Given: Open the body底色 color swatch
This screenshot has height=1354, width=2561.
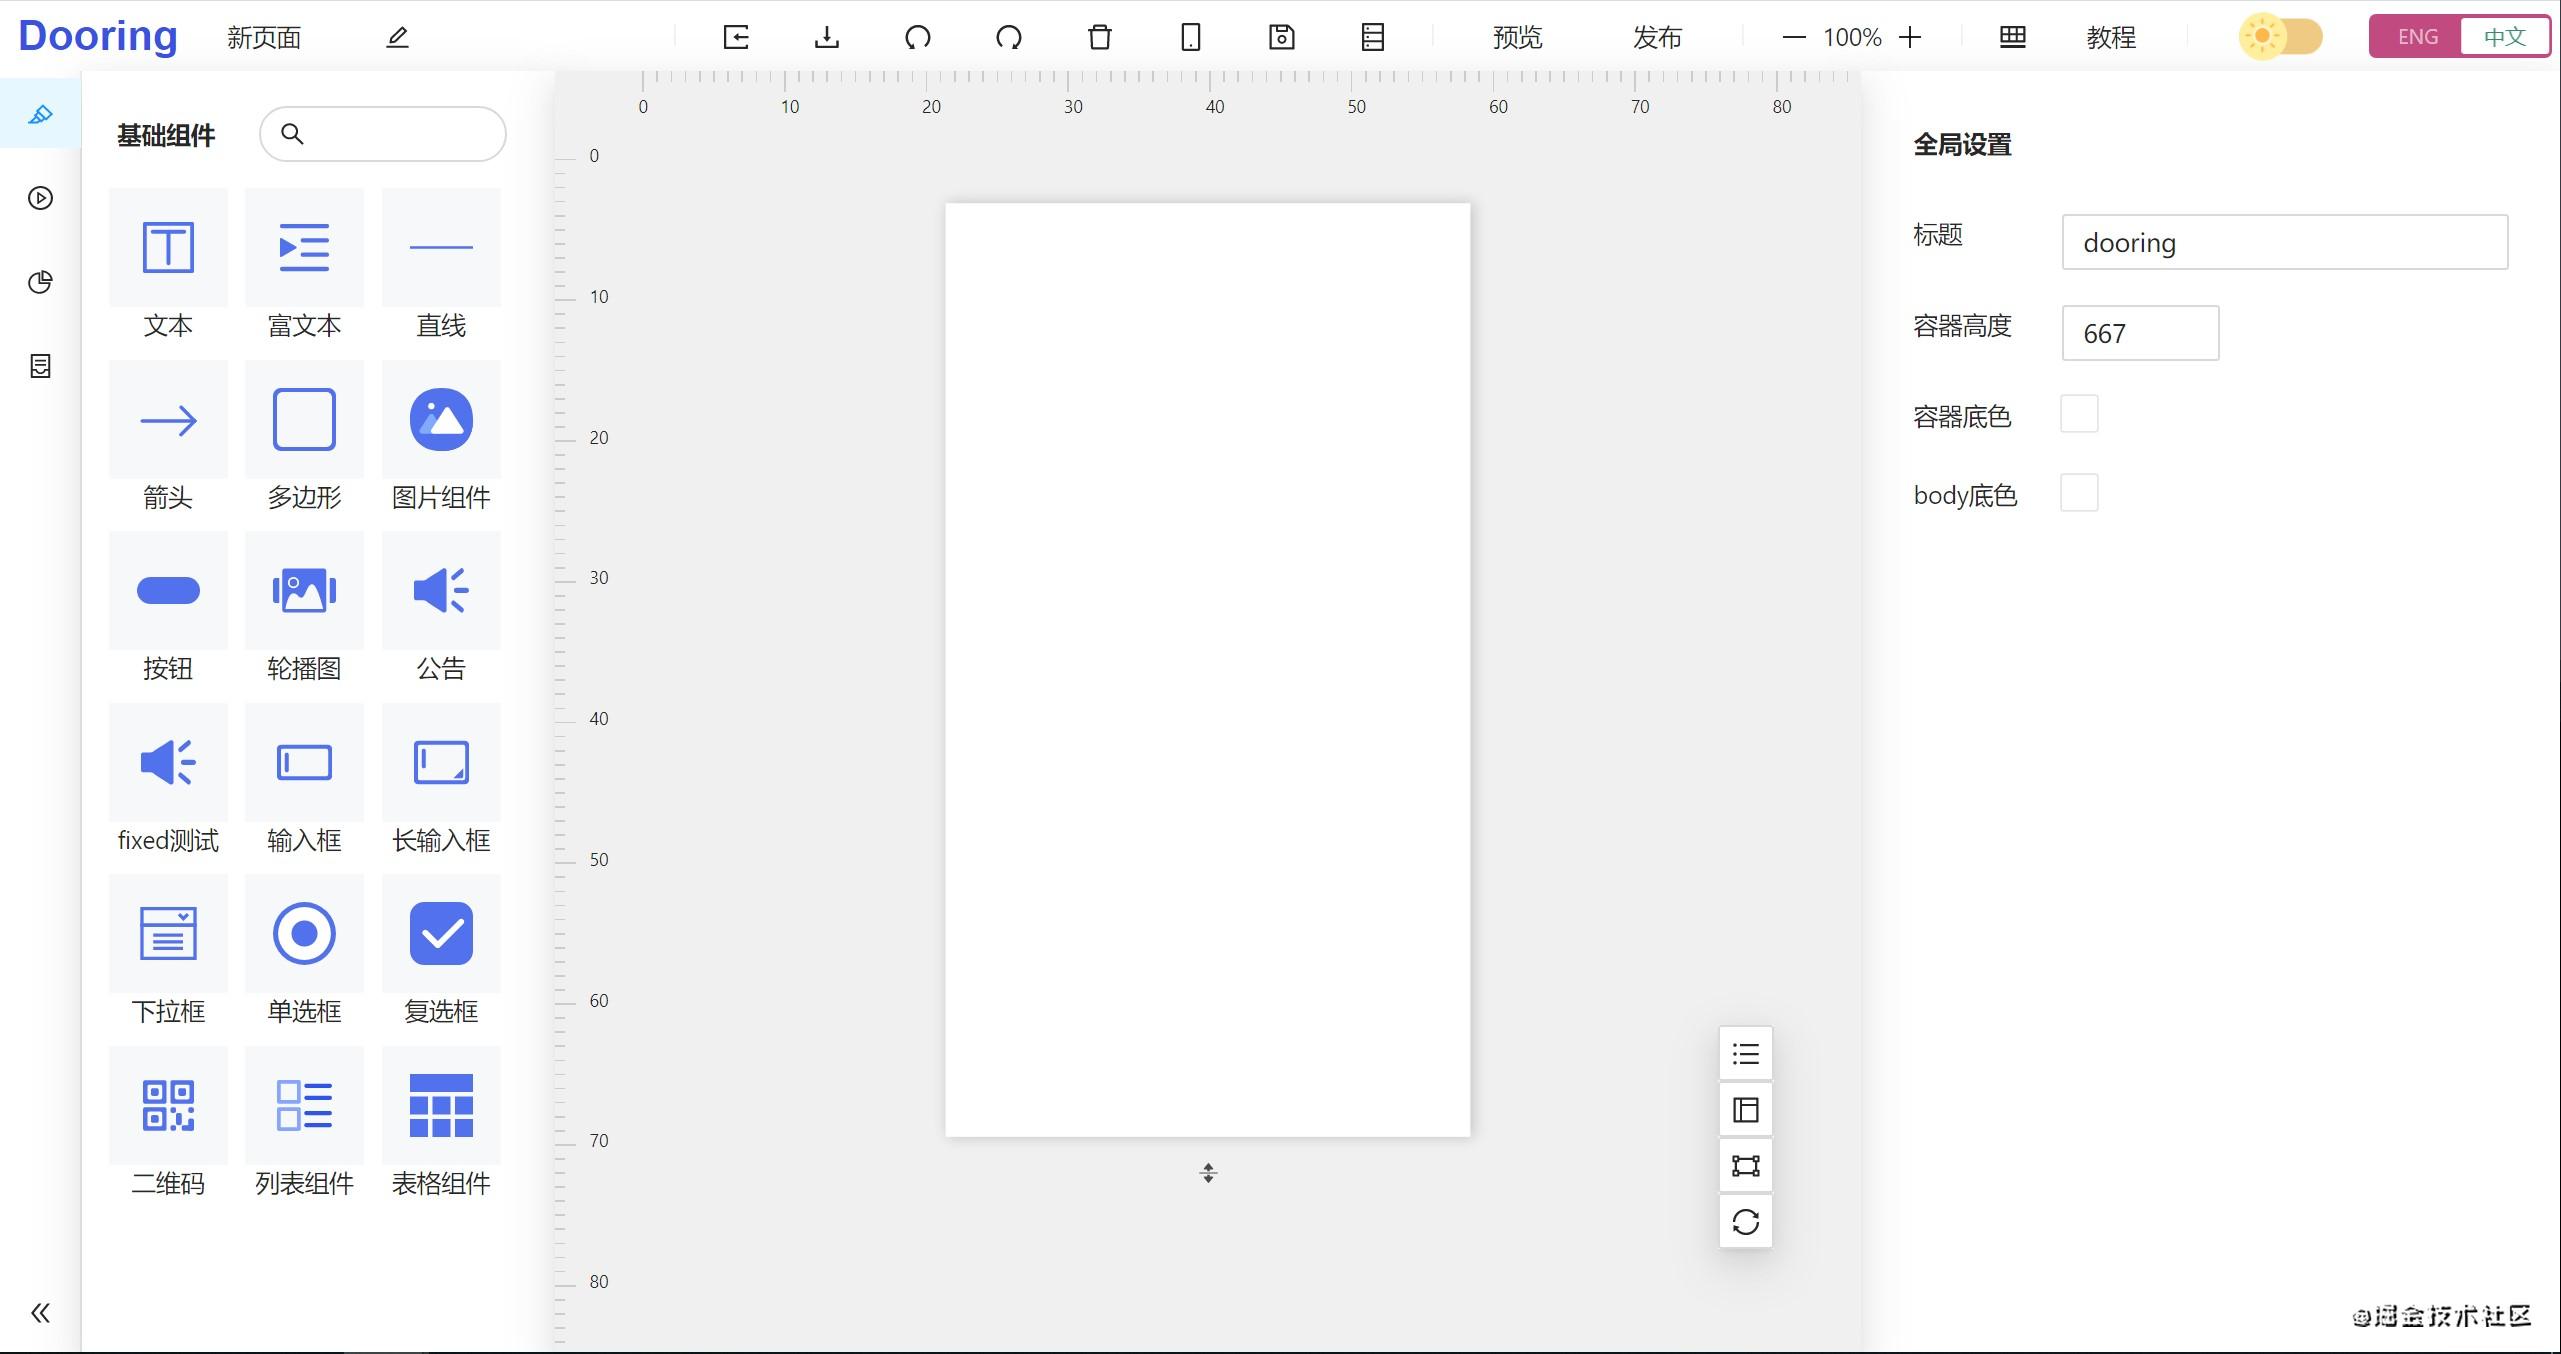Looking at the screenshot, I should click(2079, 493).
